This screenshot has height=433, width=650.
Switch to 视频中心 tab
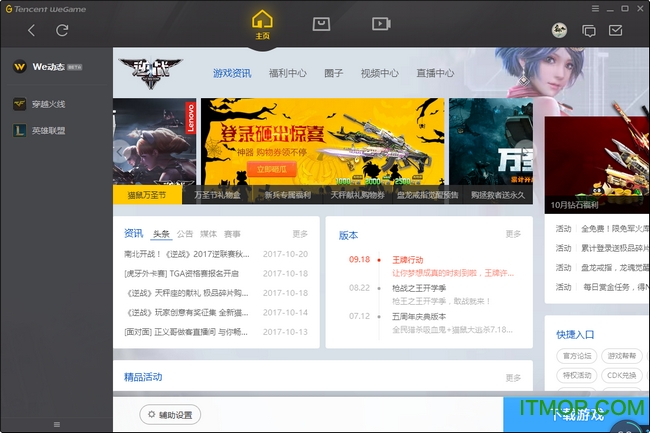click(x=380, y=73)
